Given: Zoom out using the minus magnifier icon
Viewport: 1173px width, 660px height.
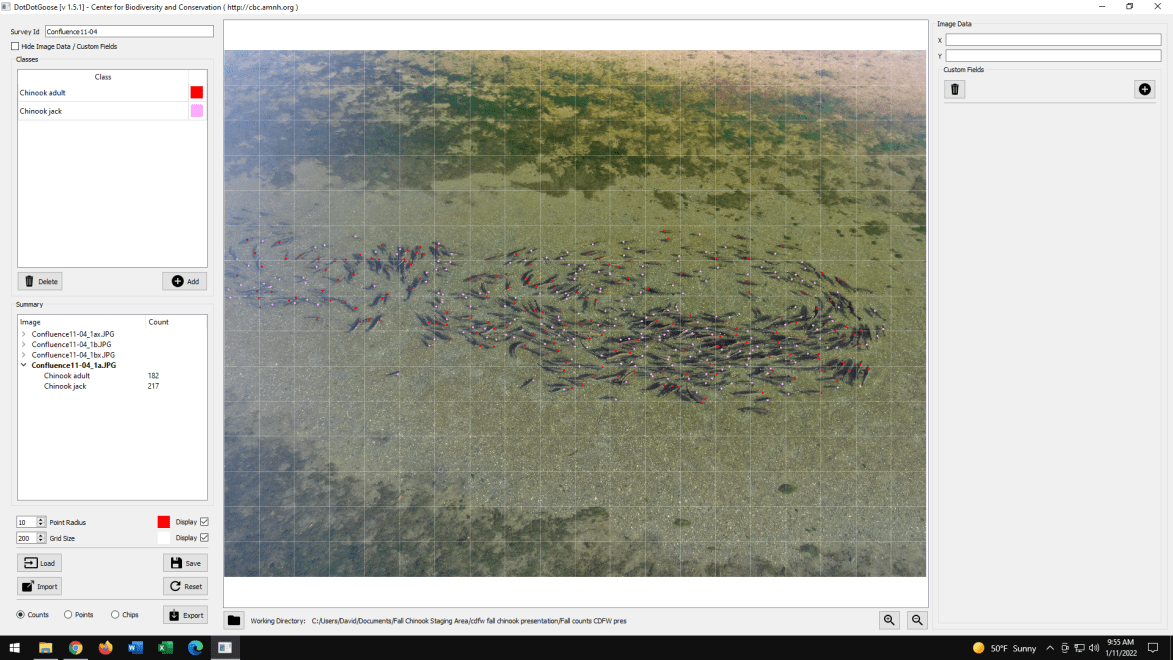Looking at the screenshot, I should tap(916, 620).
